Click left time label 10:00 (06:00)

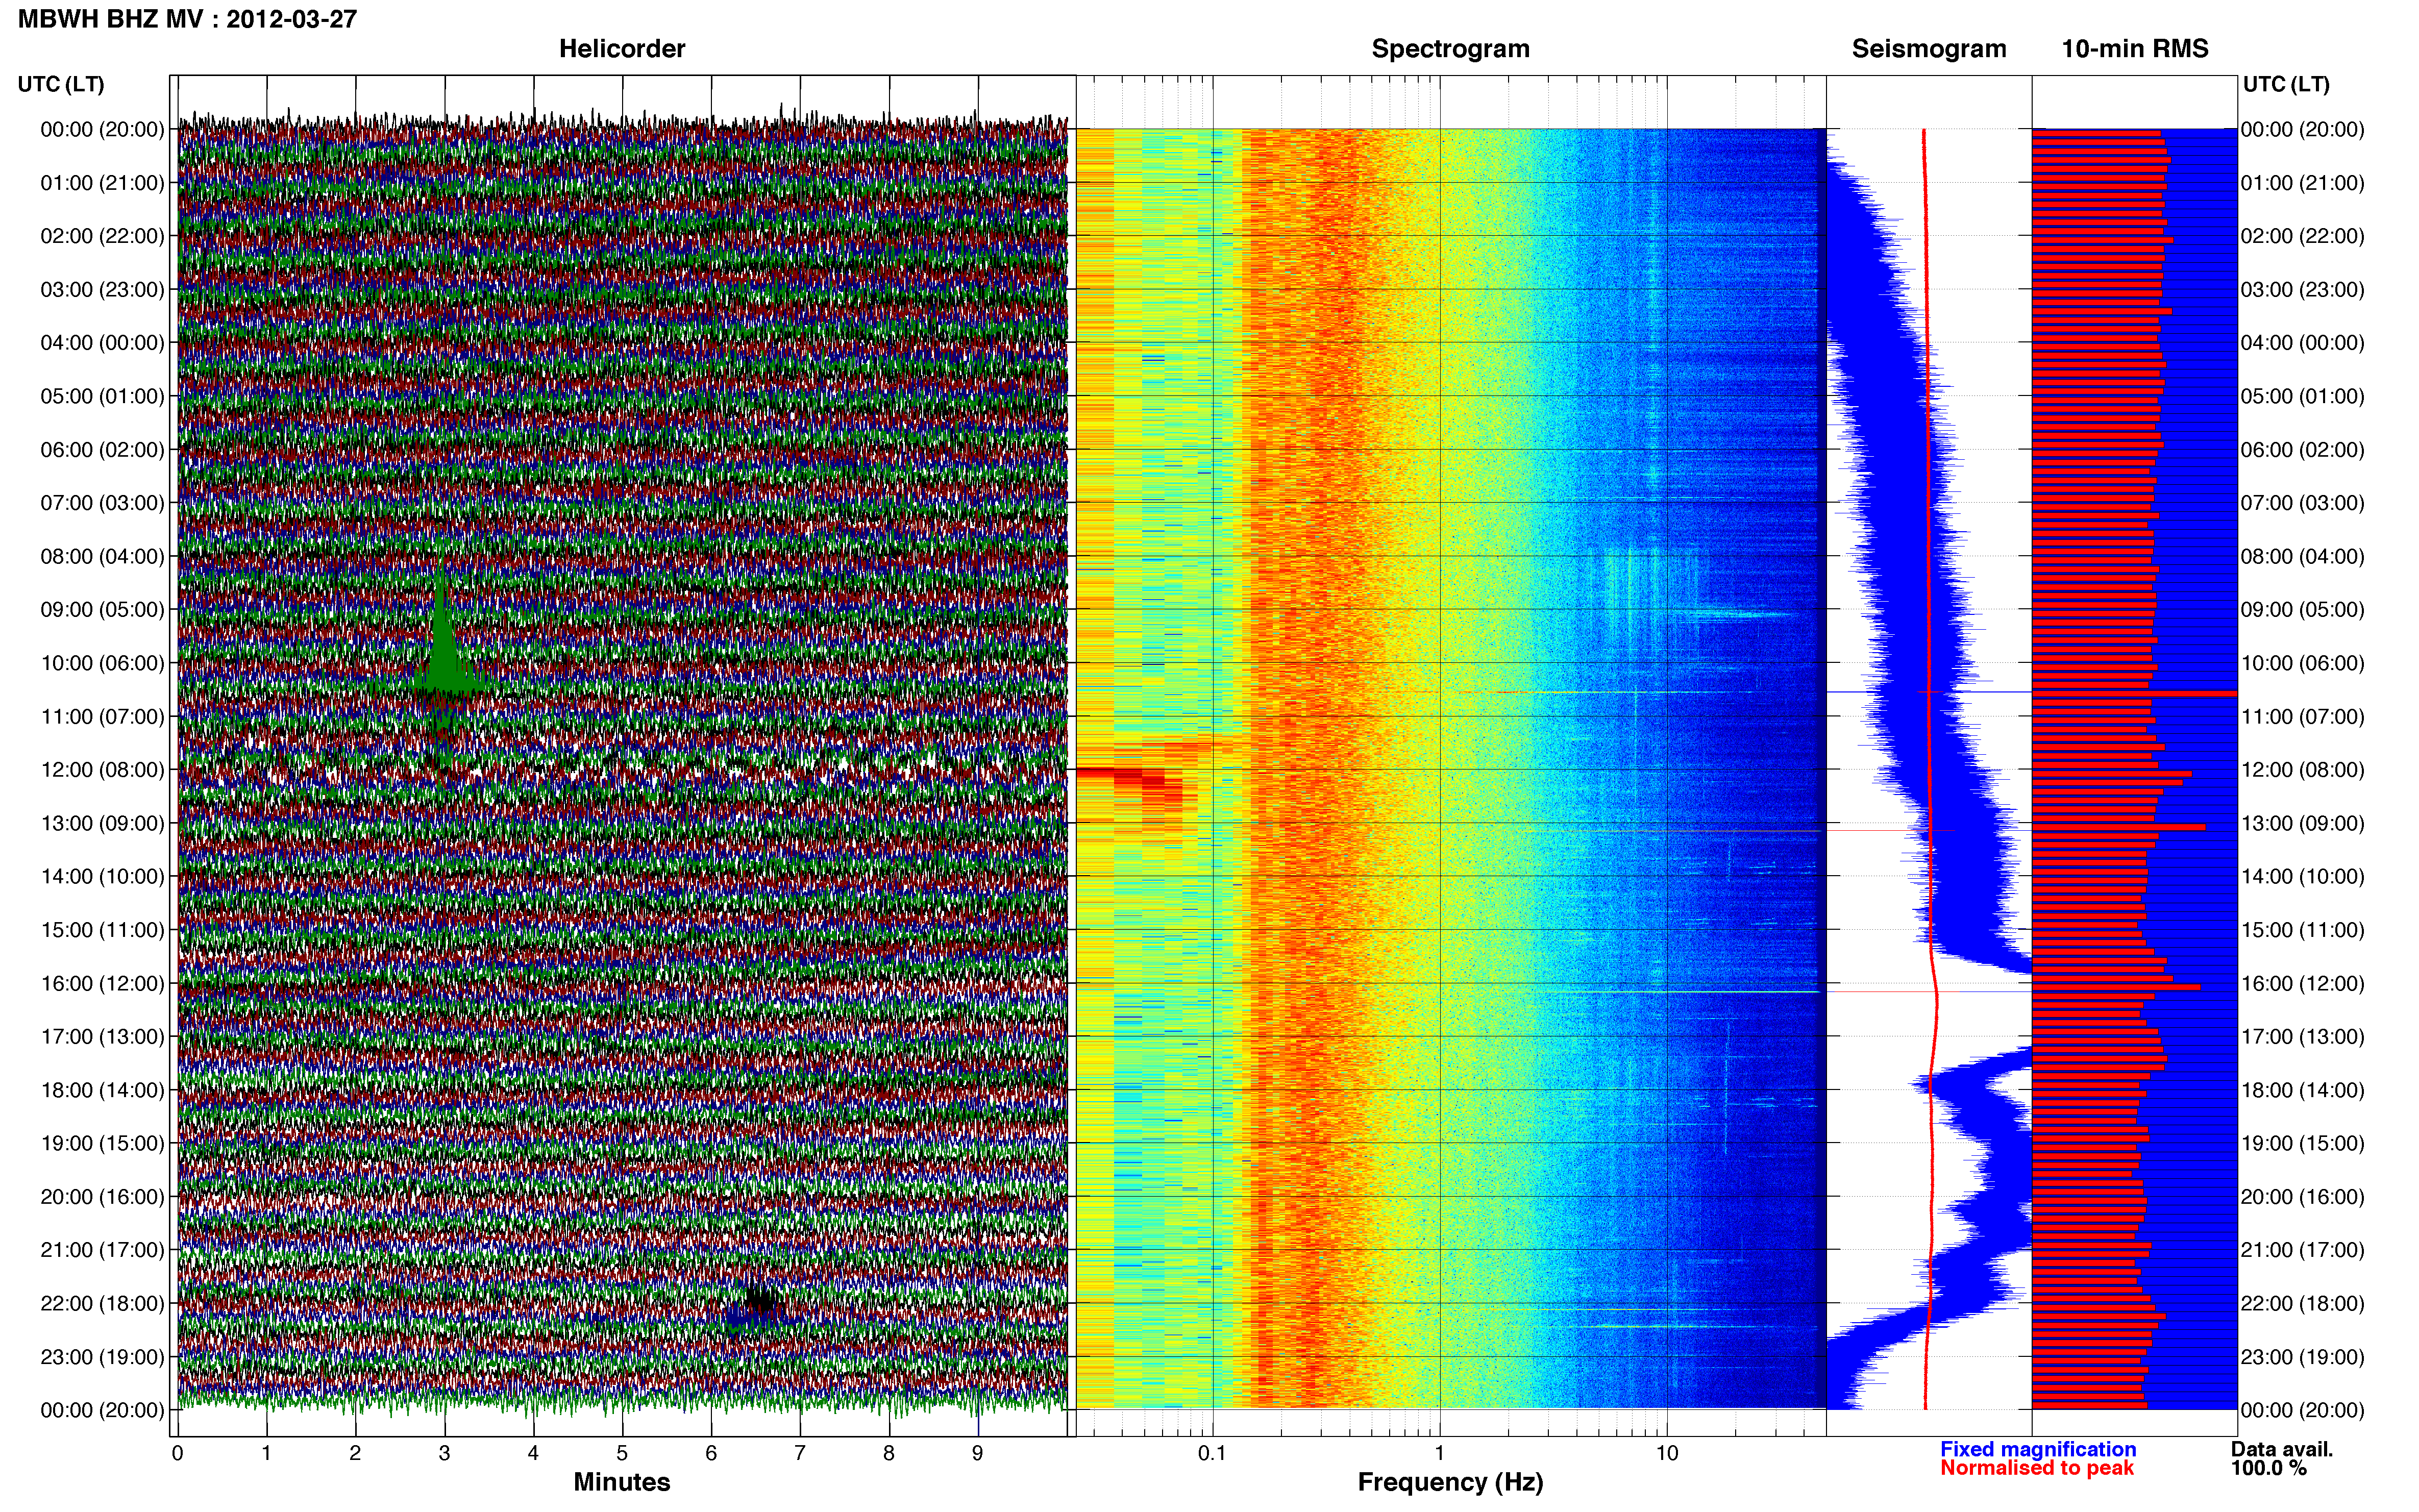coord(102,663)
